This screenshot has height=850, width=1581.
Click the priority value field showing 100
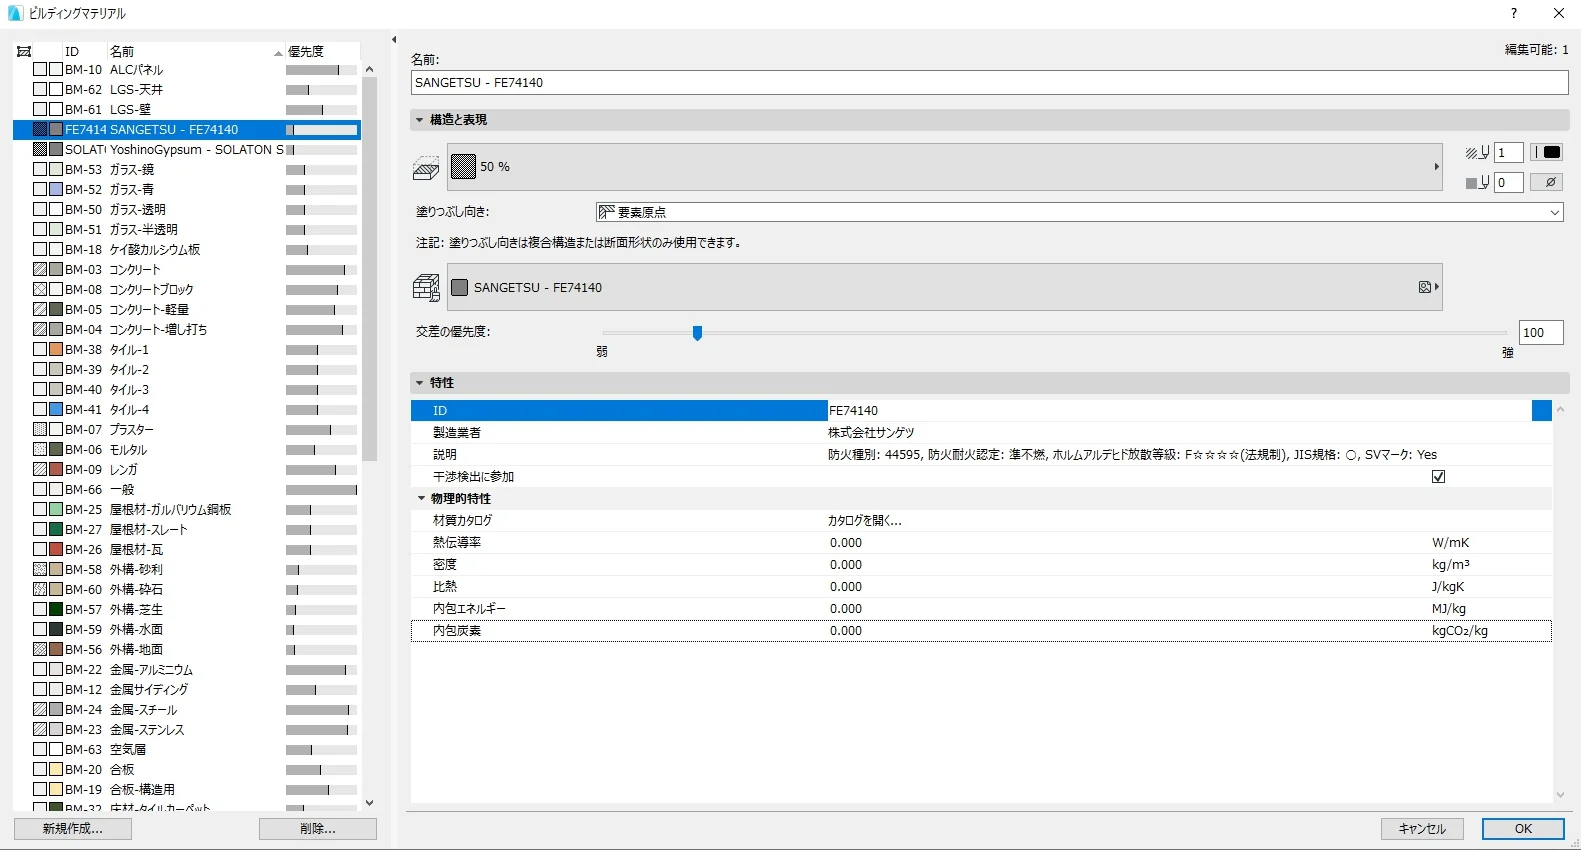(1541, 333)
